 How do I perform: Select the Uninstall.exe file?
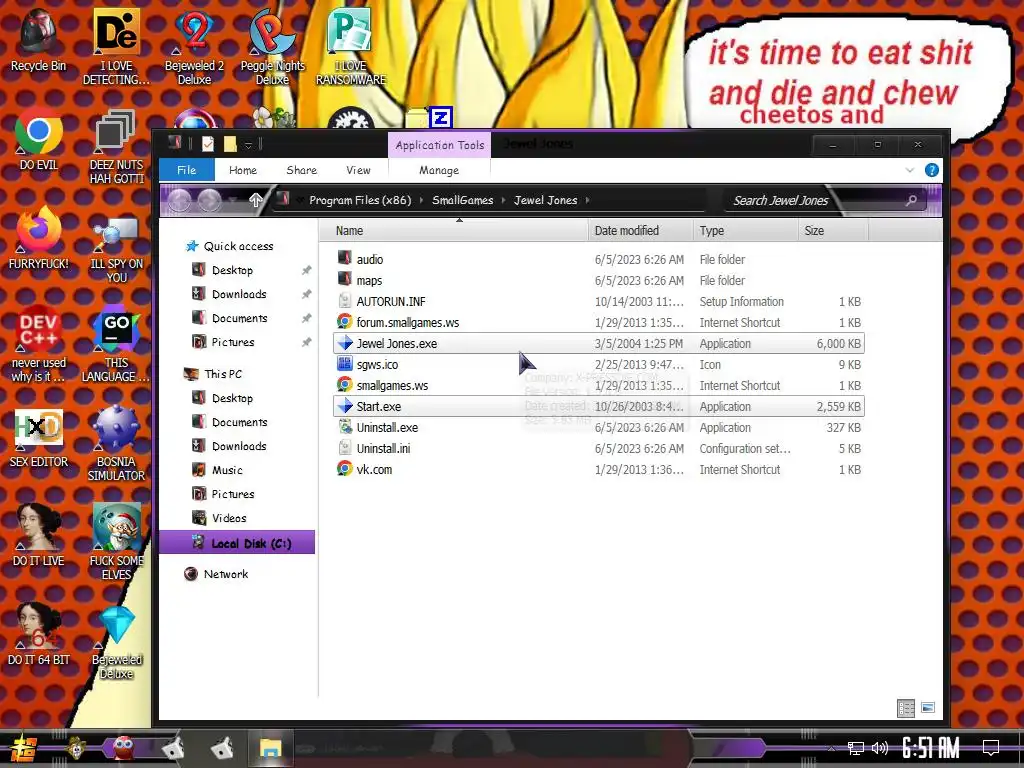pos(599,428)
